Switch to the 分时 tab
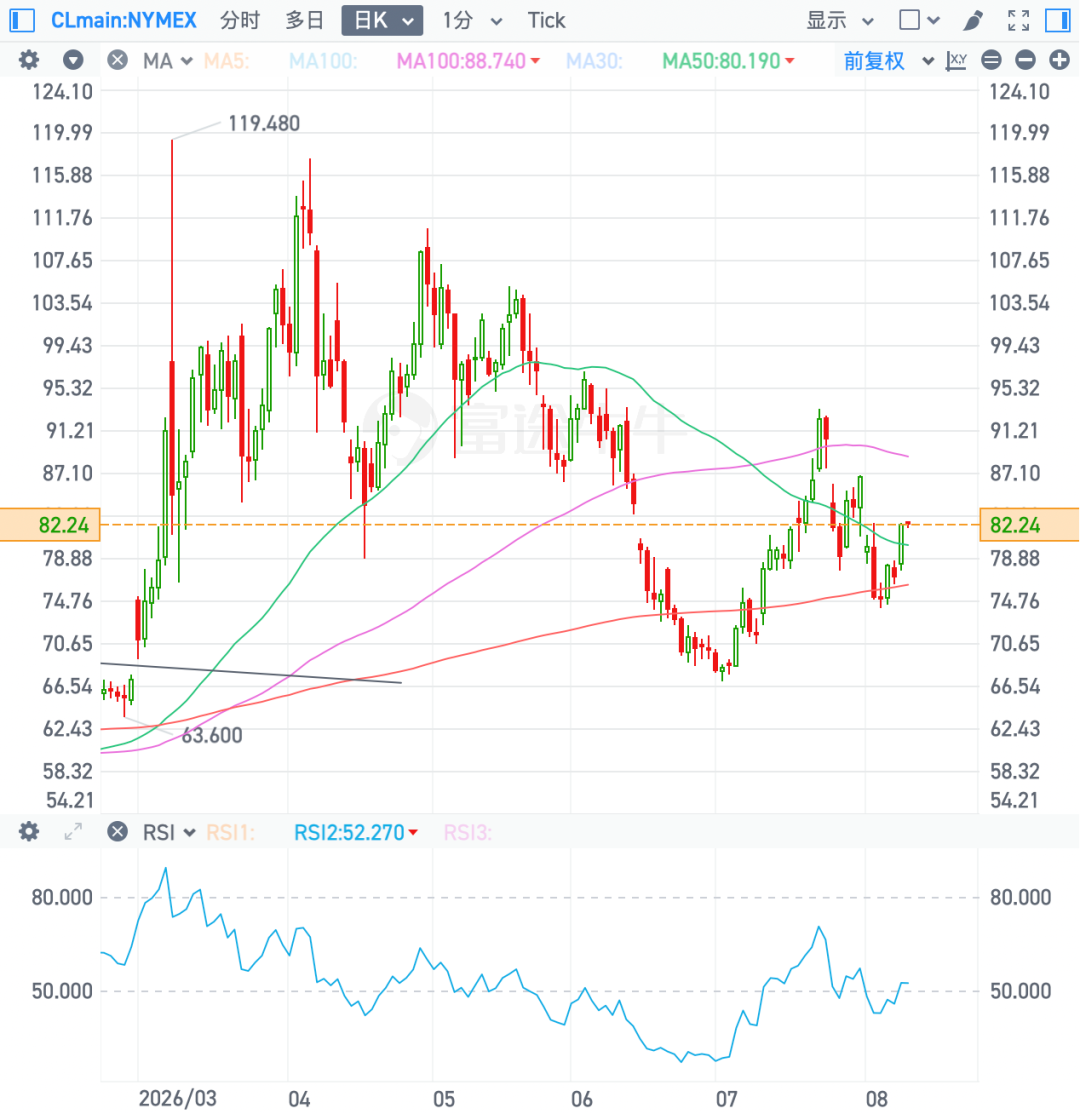This screenshot has width=1080, height=1114. [240, 21]
